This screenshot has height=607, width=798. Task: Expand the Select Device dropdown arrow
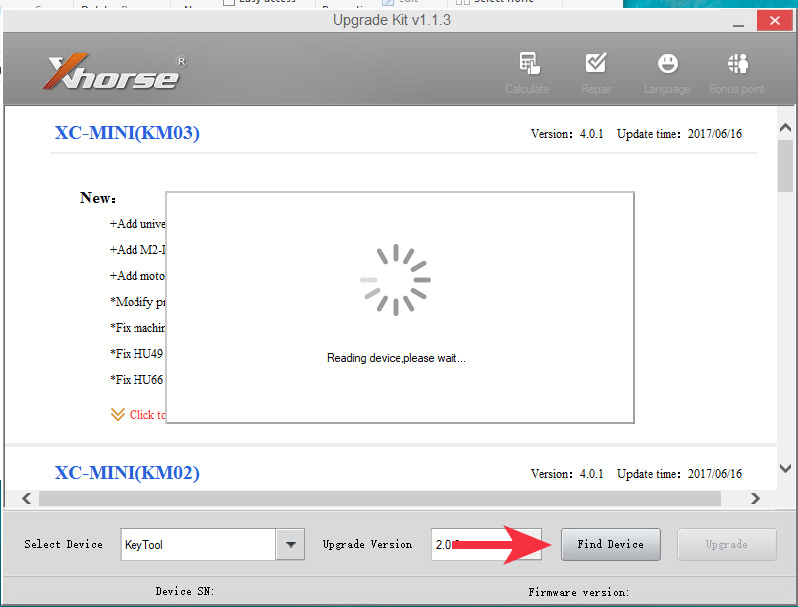(x=290, y=544)
